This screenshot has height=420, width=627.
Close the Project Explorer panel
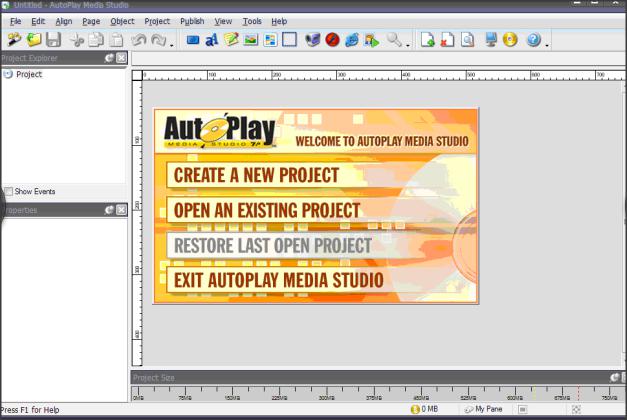[x=122, y=58]
